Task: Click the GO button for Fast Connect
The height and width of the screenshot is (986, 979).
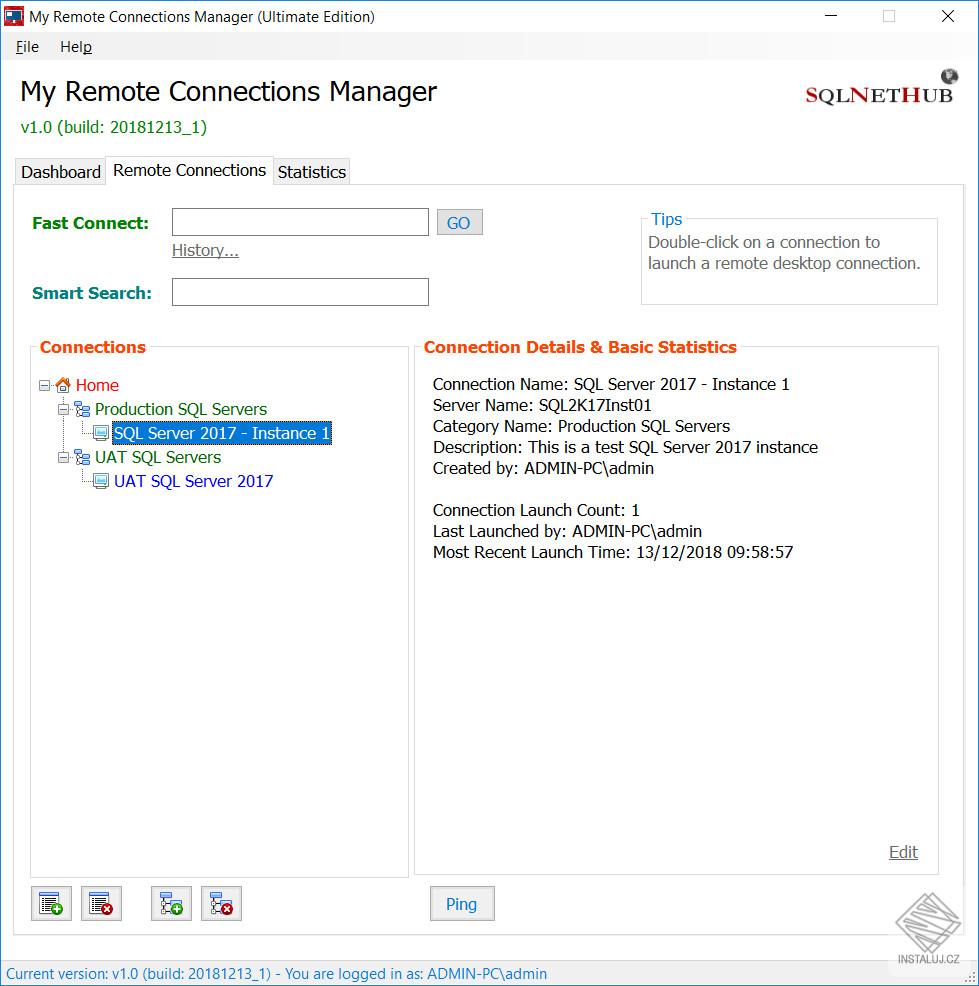Action: tap(459, 223)
